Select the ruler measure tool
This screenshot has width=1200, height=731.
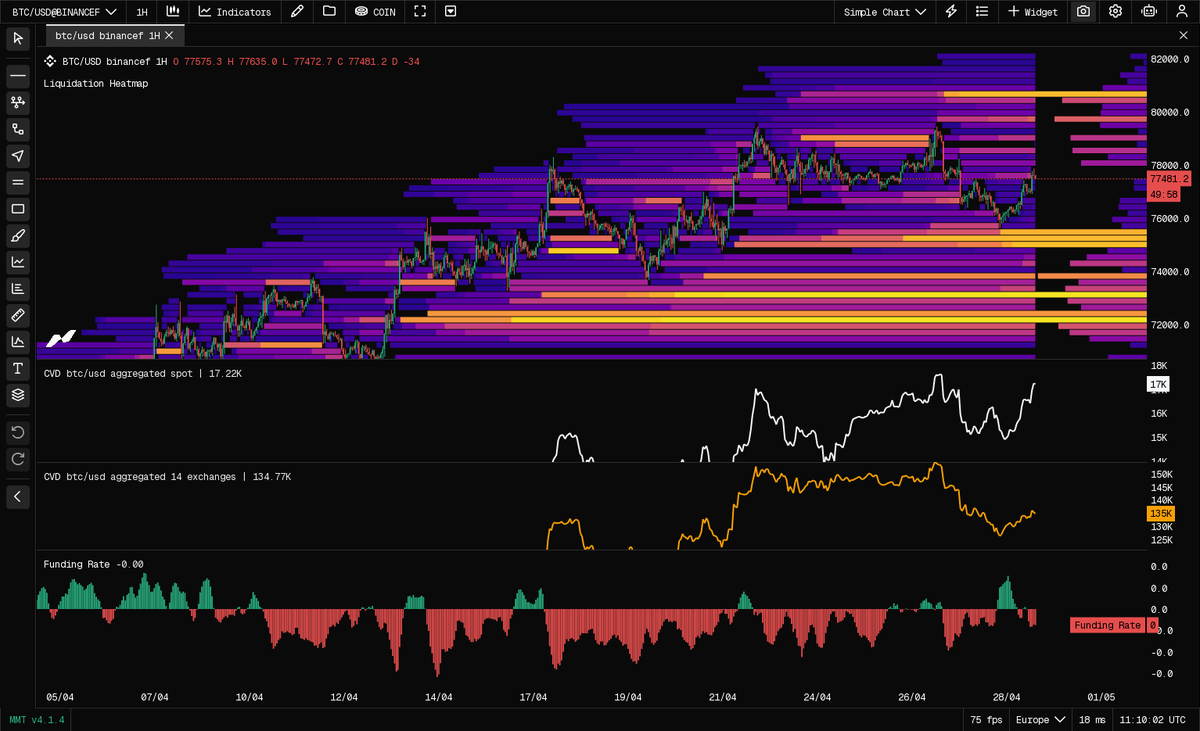coord(17,315)
